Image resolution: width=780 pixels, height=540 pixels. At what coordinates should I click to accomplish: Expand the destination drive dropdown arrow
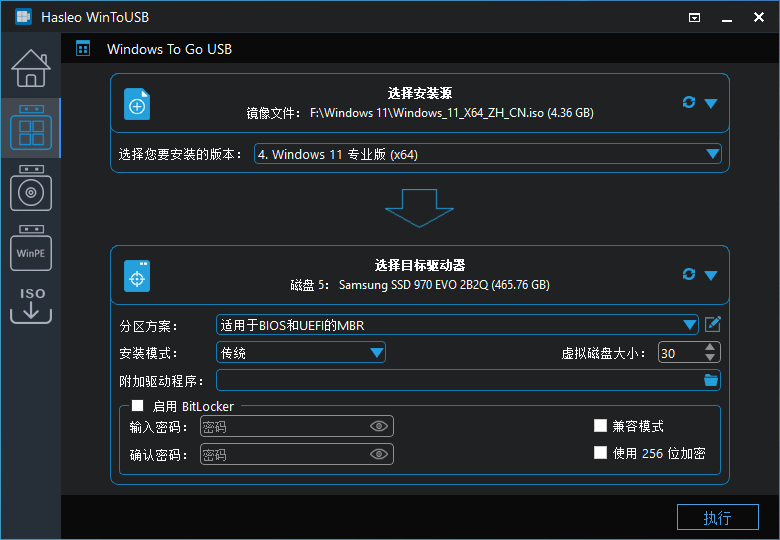[x=711, y=275]
